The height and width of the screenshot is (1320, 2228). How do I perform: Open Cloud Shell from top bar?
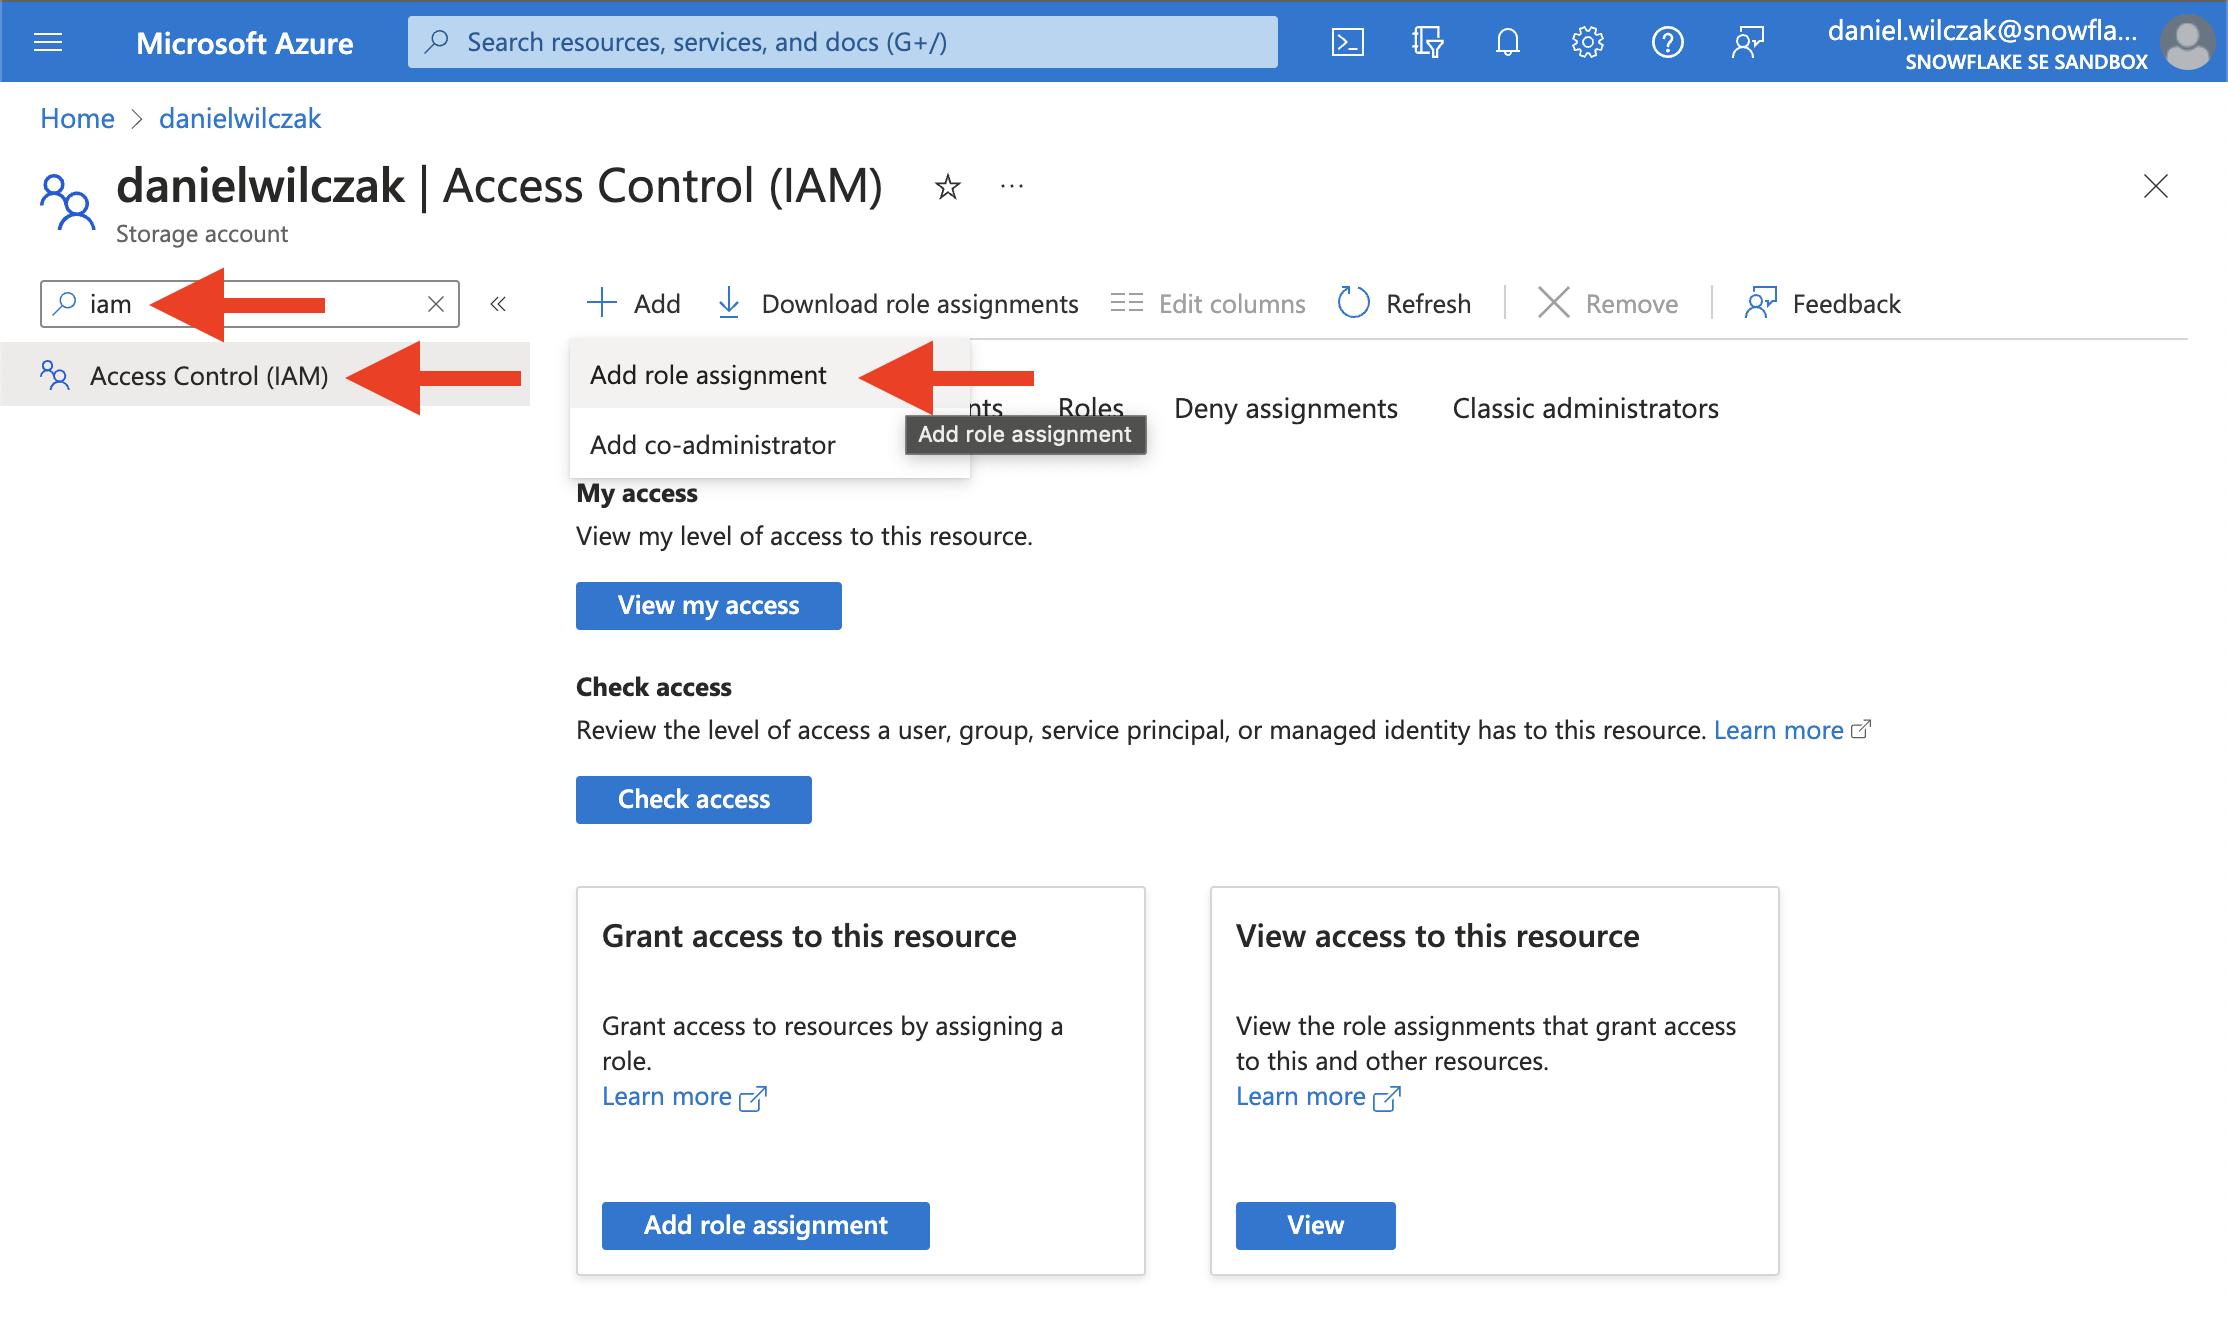tap(1347, 42)
